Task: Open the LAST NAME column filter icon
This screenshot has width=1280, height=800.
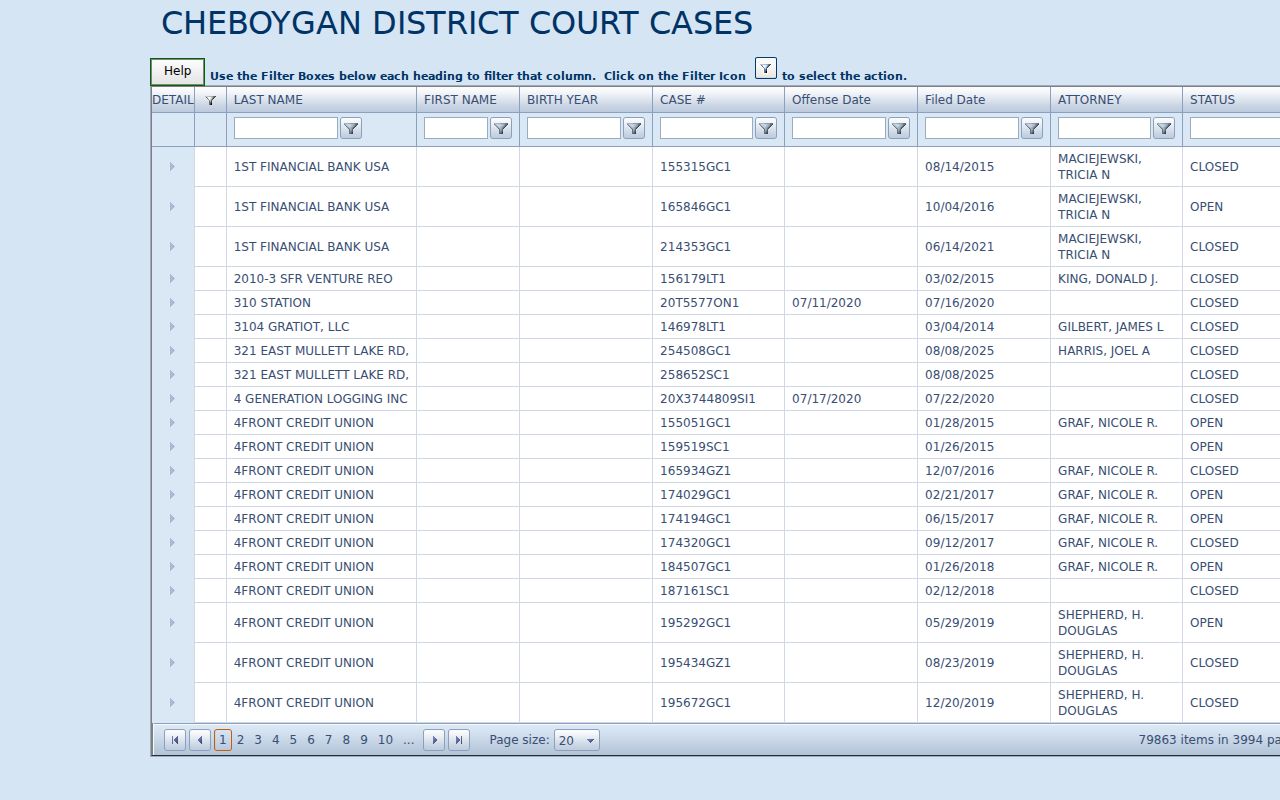Action: point(351,128)
